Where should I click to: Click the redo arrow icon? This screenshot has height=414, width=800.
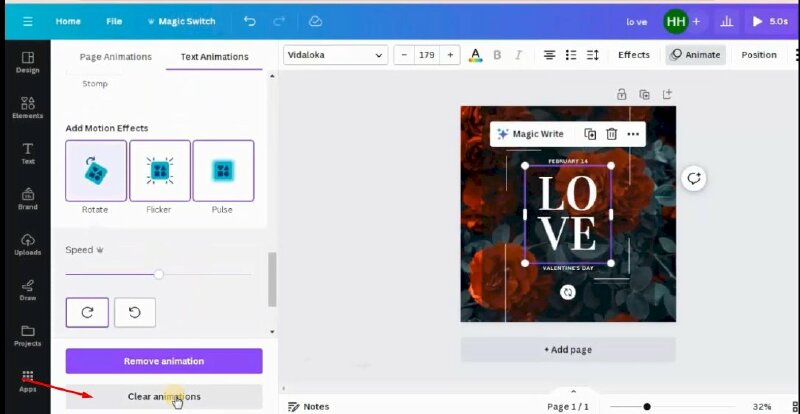(x=279, y=21)
